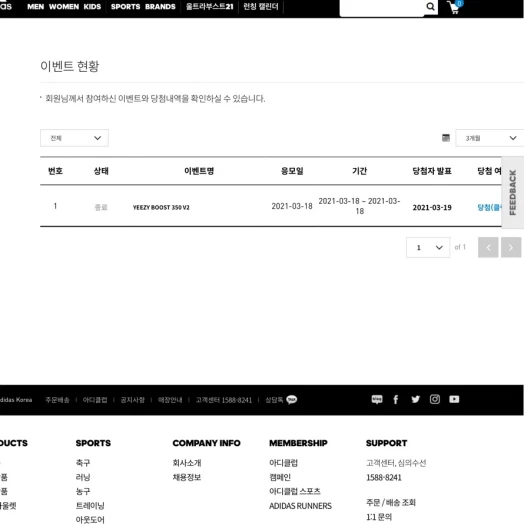This screenshot has width=524, height=525.
Task: Click the calendar icon beside period dropdown
Action: 446,138
